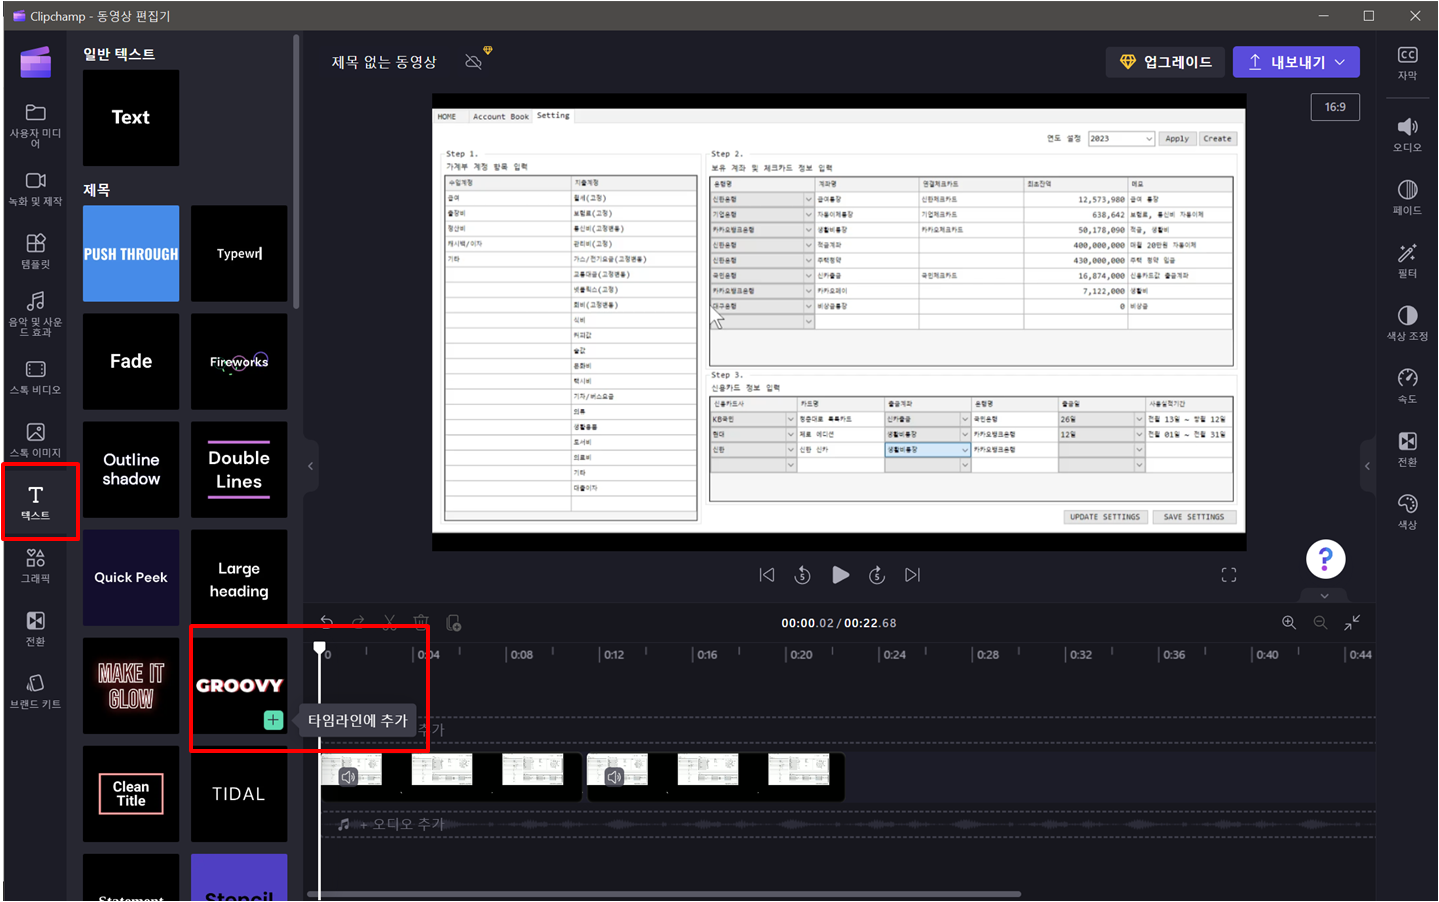Select the Large heading title style

239,578
